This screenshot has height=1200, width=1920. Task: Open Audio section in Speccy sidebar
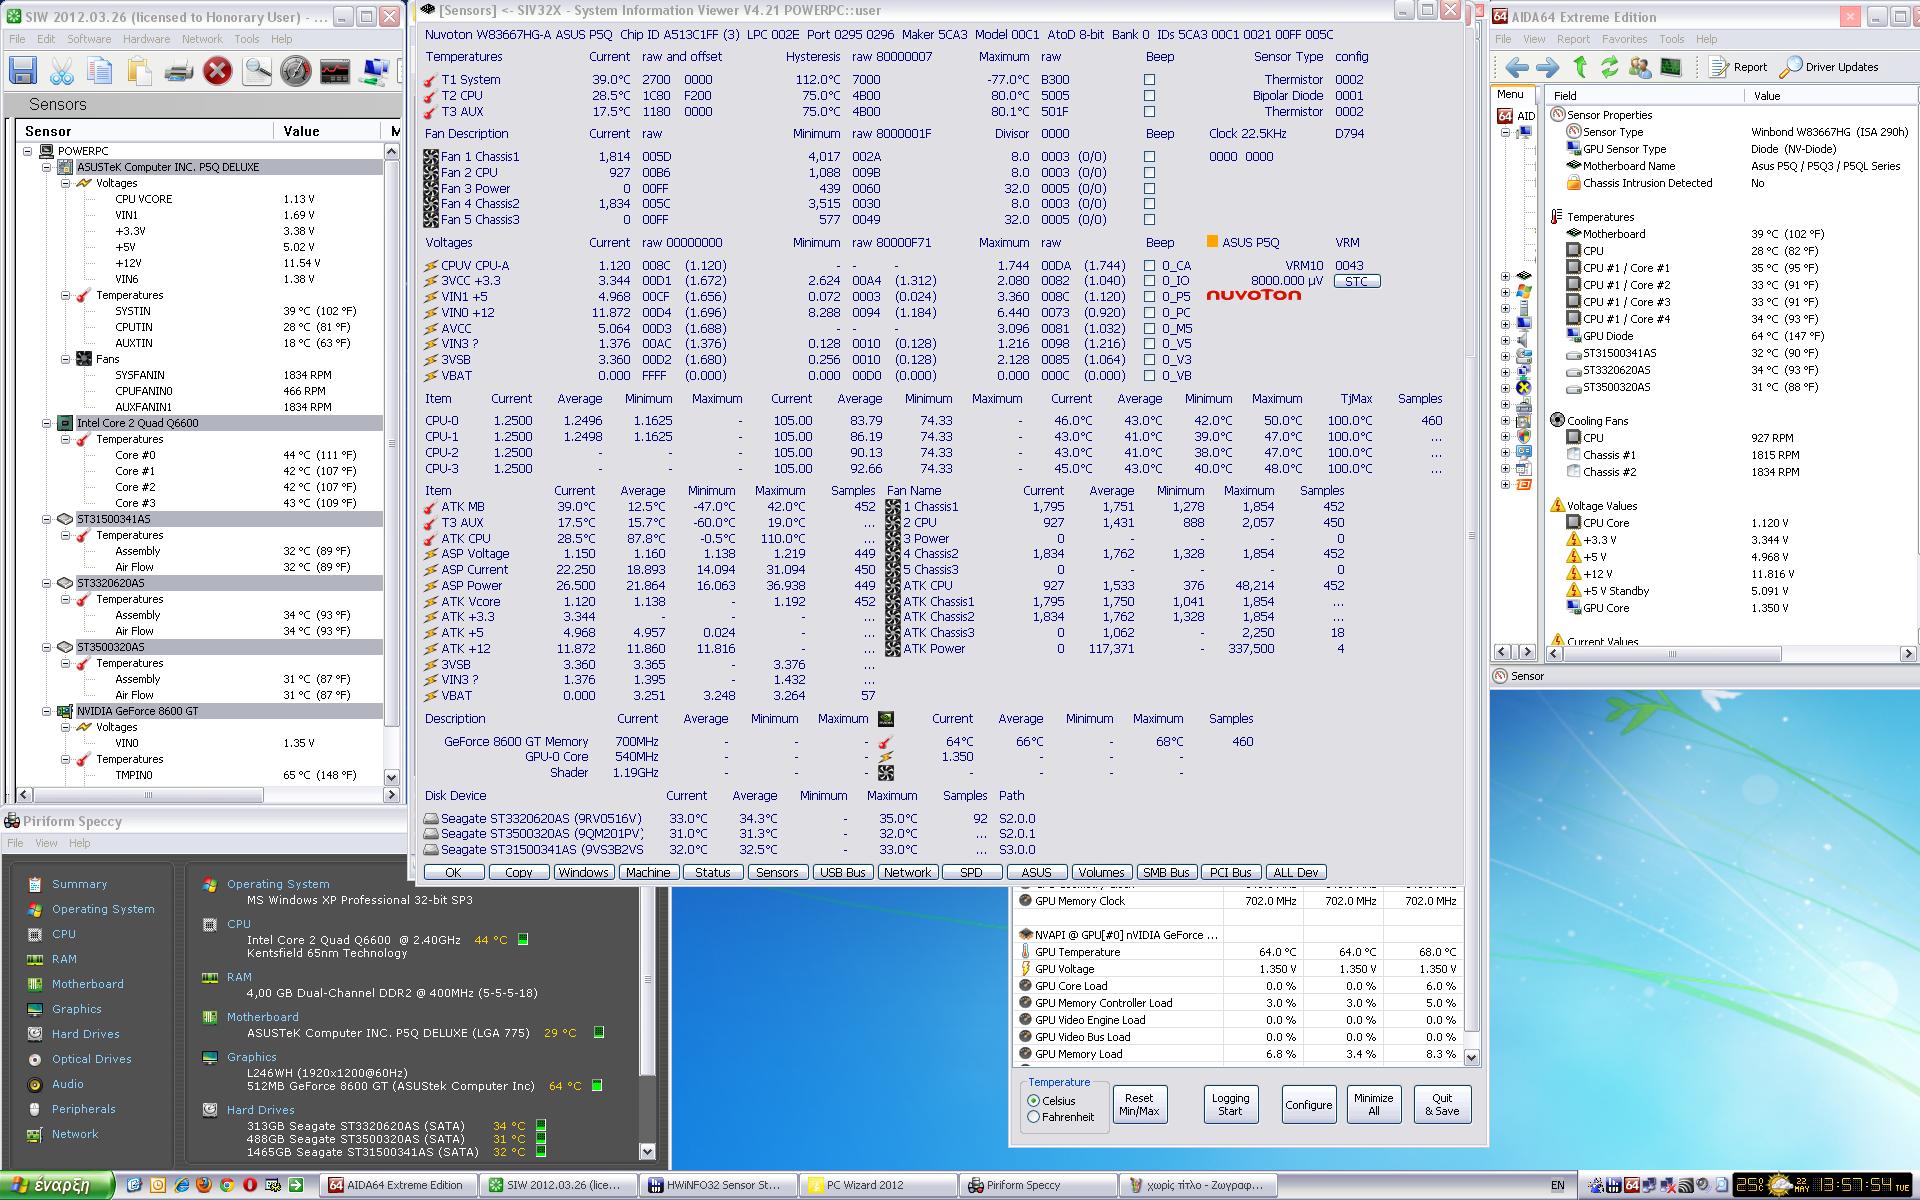click(x=67, y=1084)
